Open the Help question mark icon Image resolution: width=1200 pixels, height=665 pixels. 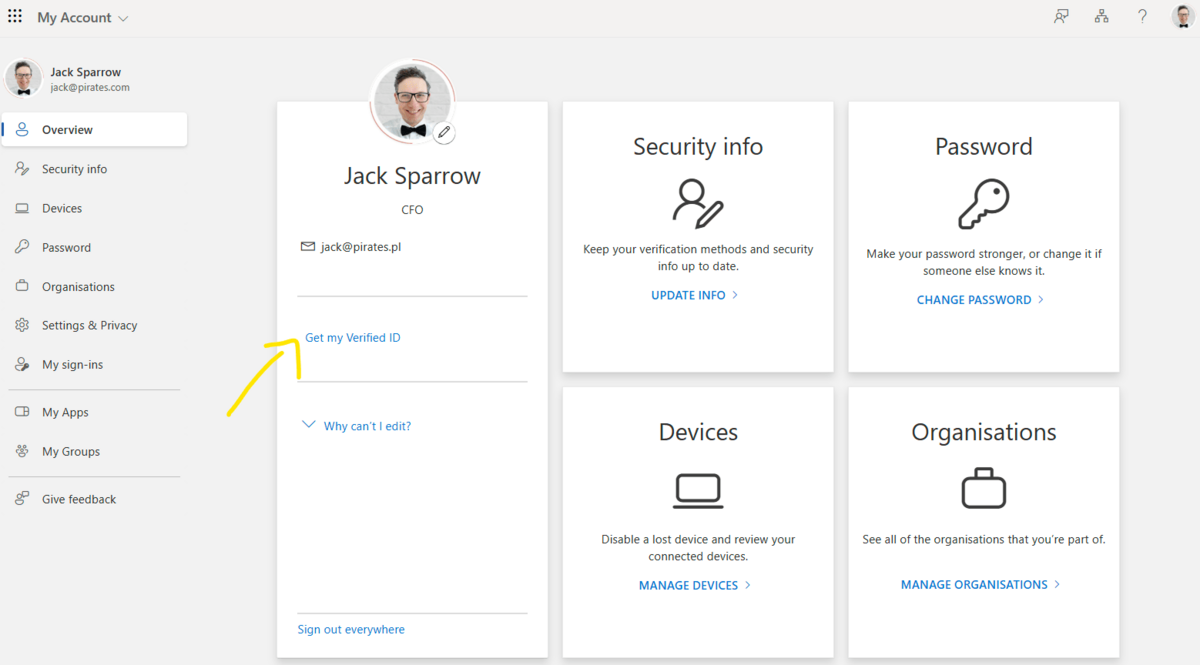pyautogui.click(x=1142, y=16)
